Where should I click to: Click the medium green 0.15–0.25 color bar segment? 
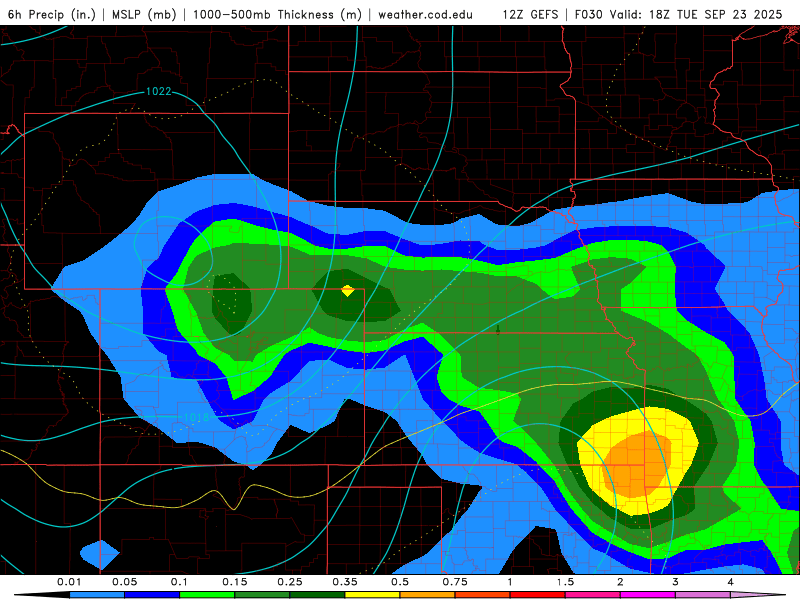click(262, 595)
